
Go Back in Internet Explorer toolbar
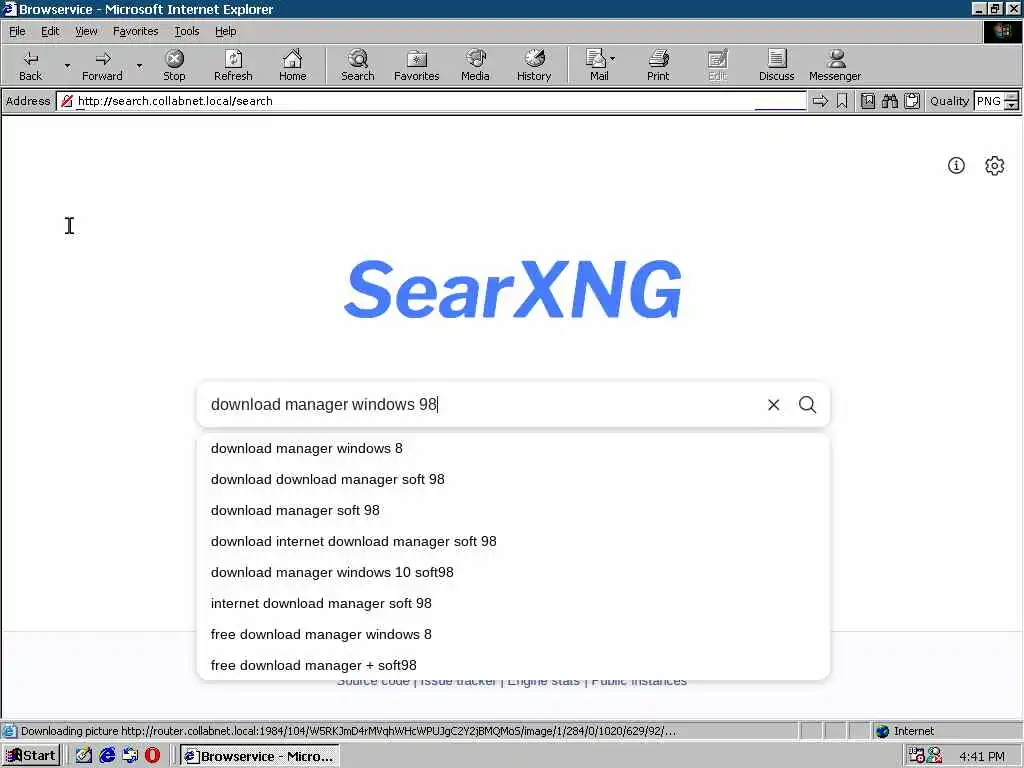coord(30,65)
